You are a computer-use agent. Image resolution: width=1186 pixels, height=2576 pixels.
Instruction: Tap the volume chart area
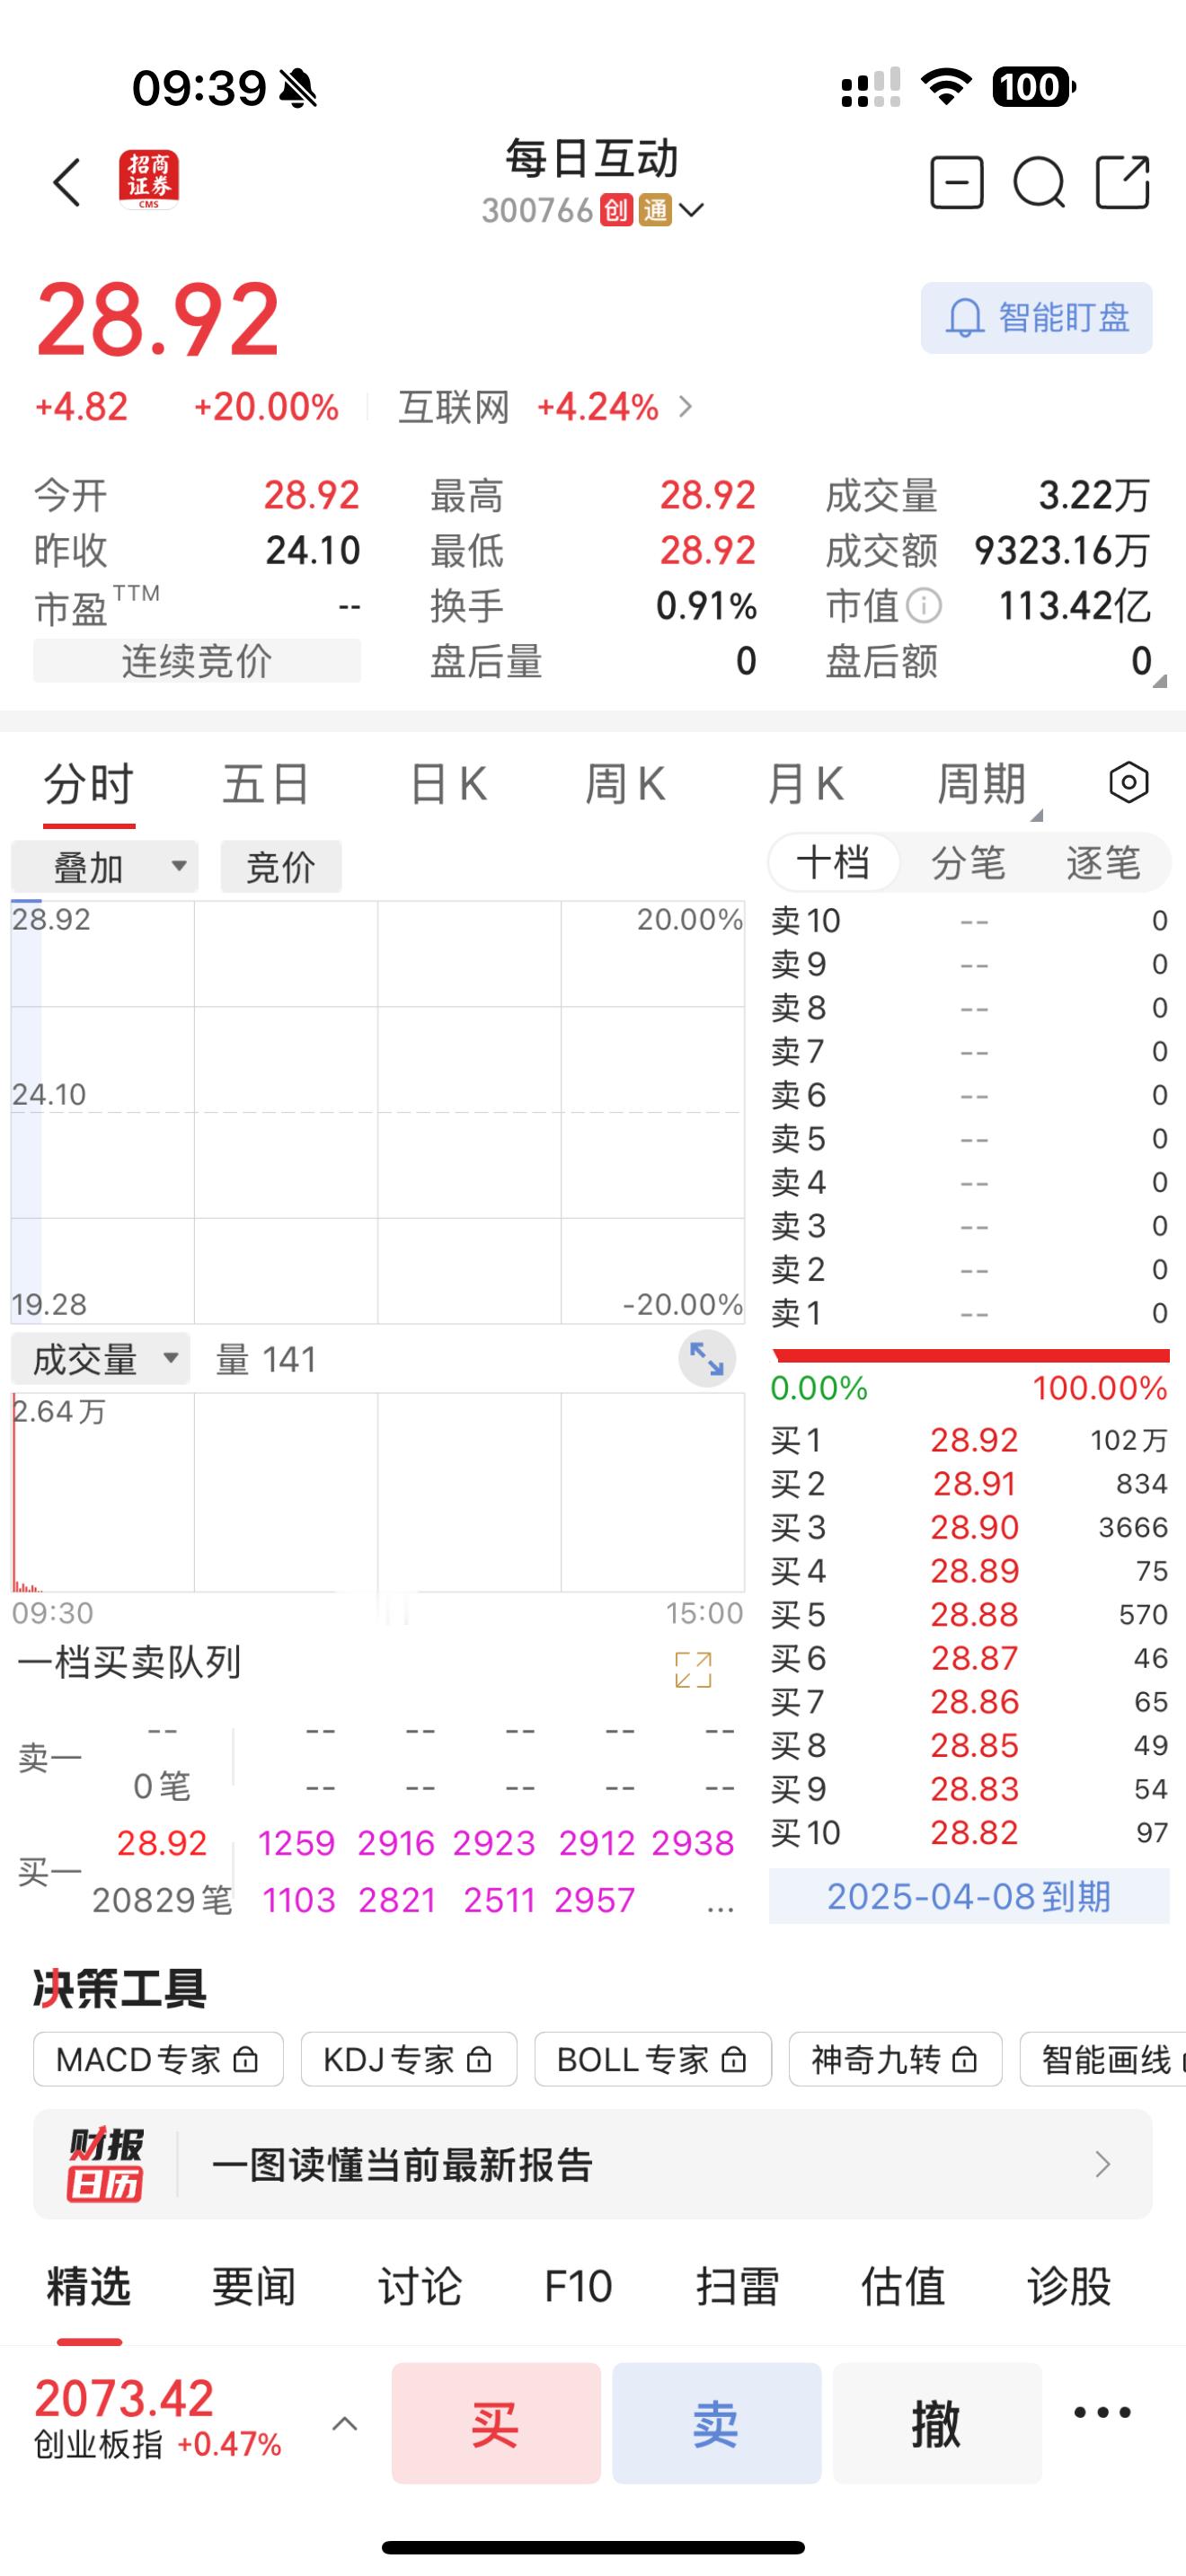click(377, 1492)
